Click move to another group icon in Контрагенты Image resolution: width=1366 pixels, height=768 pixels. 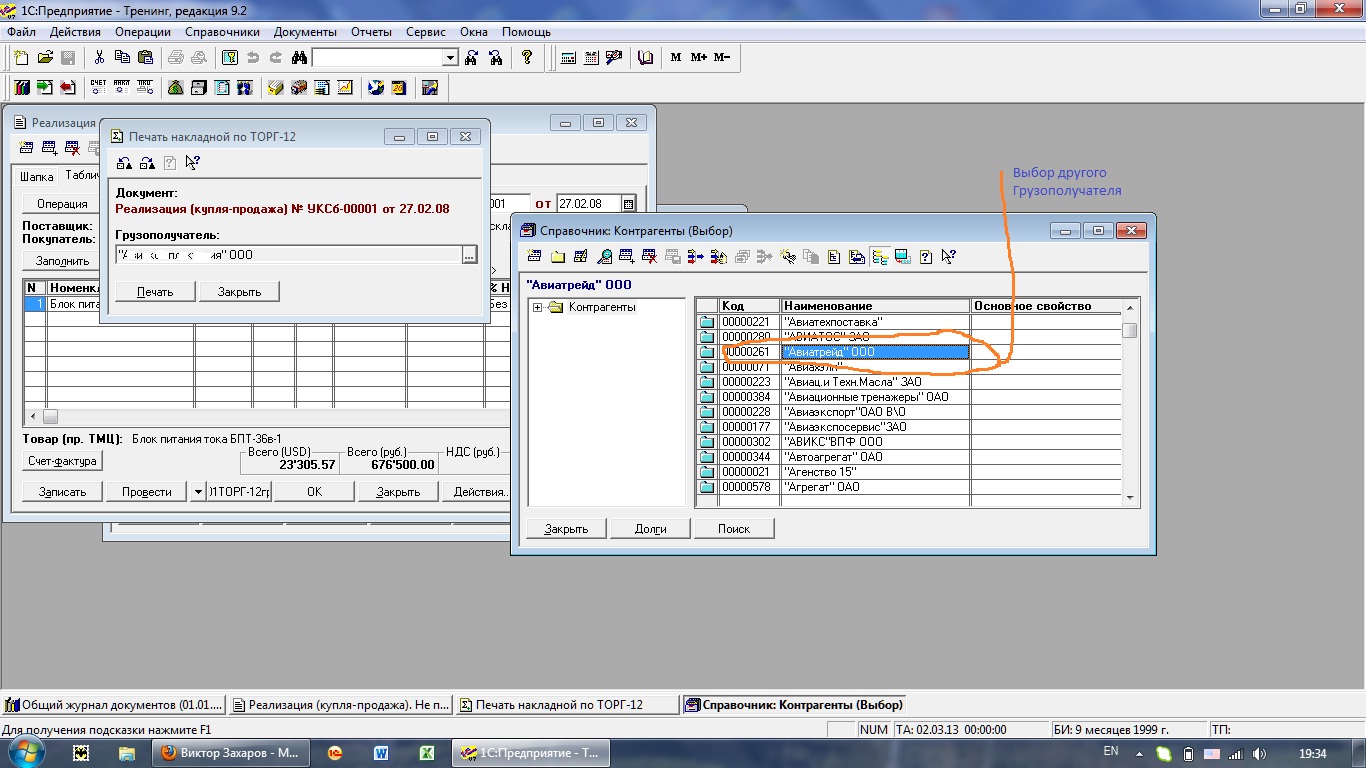click(x=856, y=256)
